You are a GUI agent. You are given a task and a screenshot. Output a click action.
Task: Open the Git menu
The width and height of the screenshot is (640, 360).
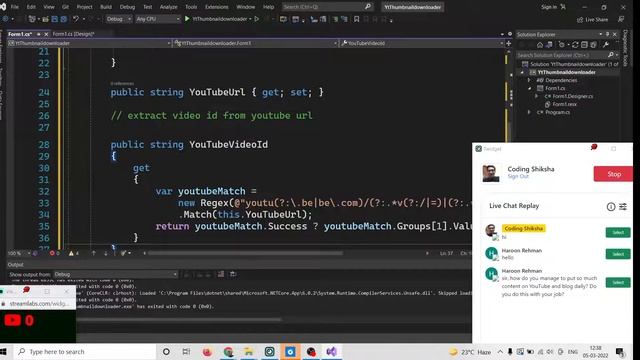coord(65,7)
